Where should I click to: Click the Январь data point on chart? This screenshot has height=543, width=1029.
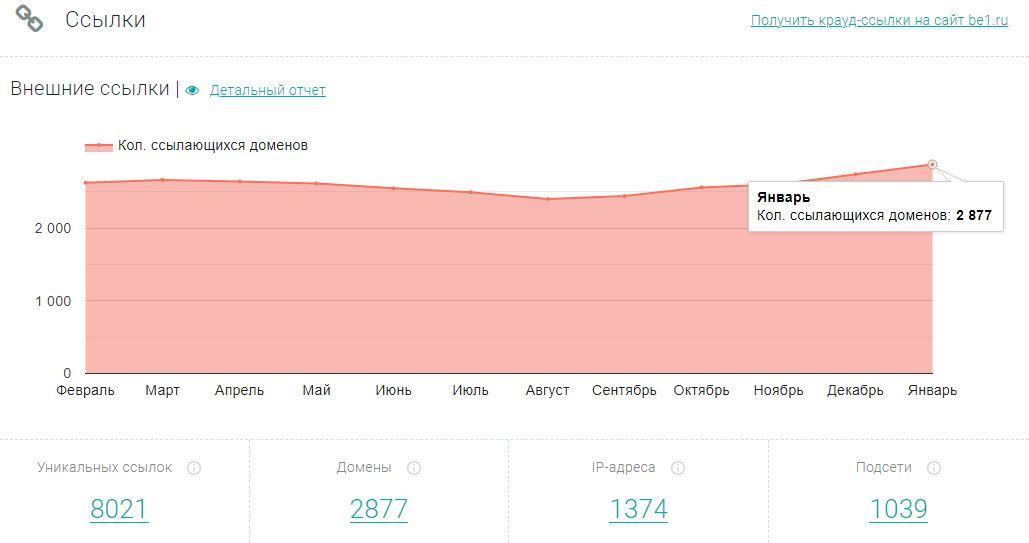pos(932,164)
